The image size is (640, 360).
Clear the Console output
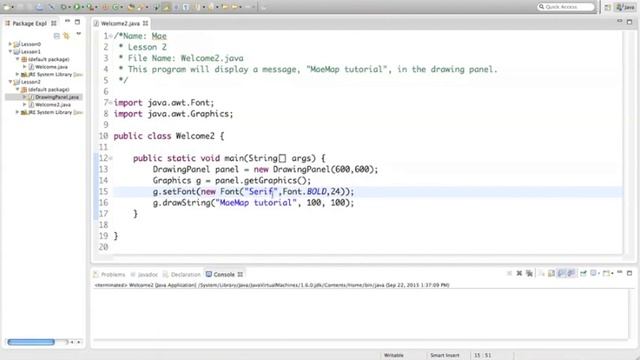point(542,273)
